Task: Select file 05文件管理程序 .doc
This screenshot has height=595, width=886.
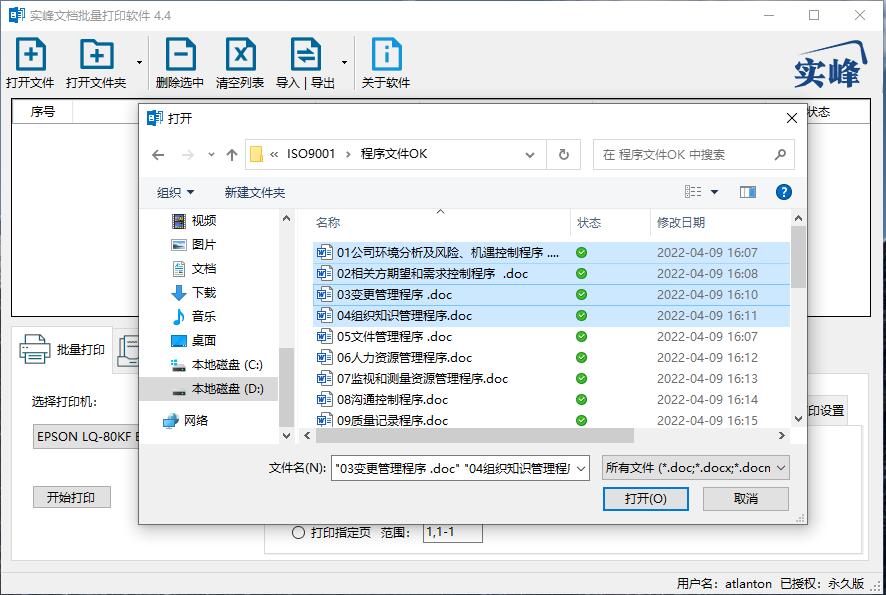Action: 551,337
